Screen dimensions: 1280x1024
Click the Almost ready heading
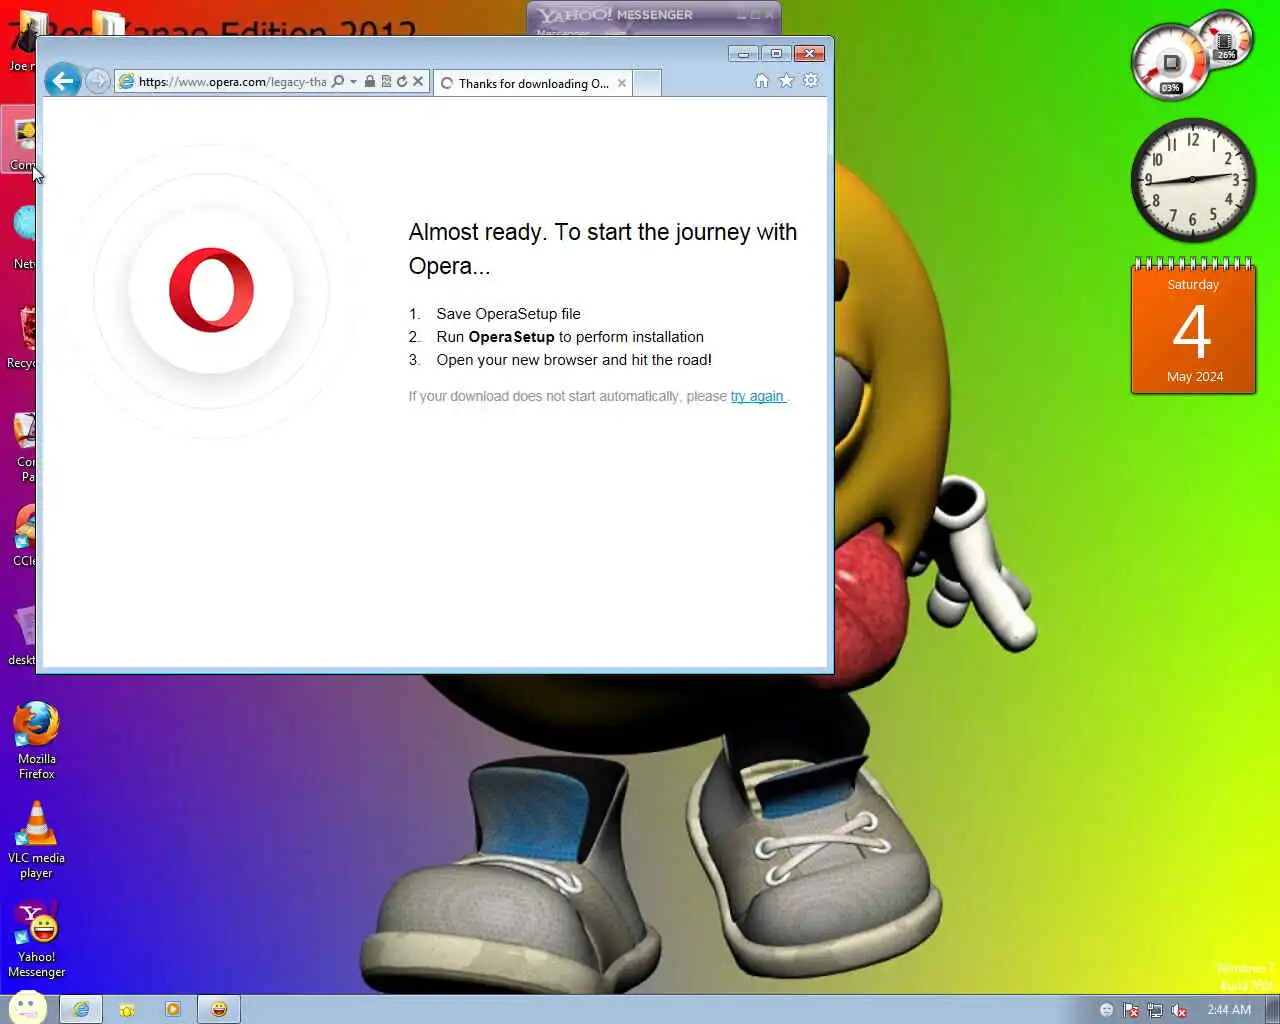pos(603,249)
